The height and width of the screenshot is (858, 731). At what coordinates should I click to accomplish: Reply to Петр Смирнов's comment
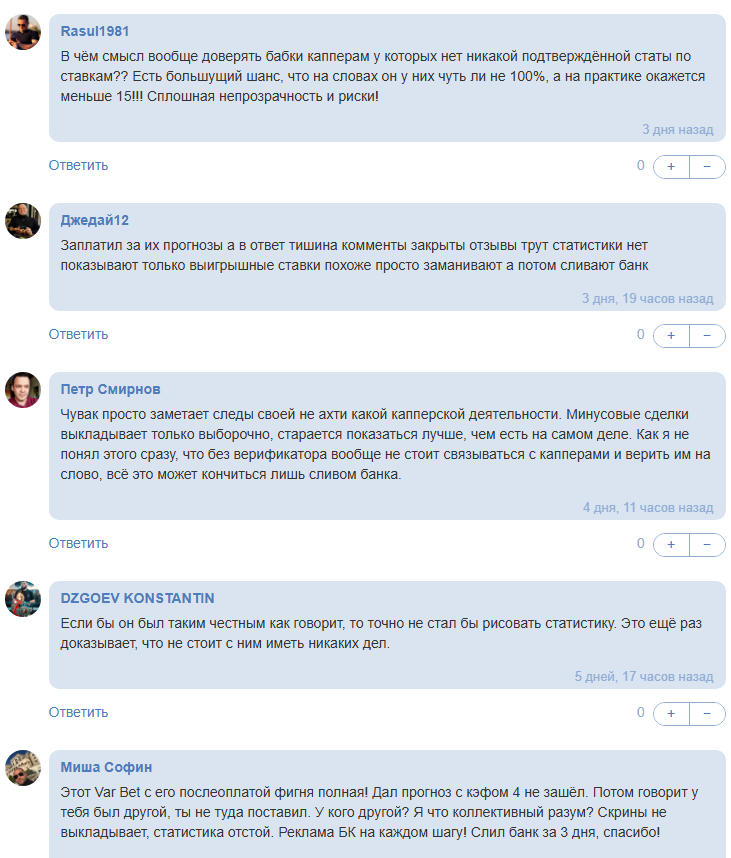(x=78, y=543)
